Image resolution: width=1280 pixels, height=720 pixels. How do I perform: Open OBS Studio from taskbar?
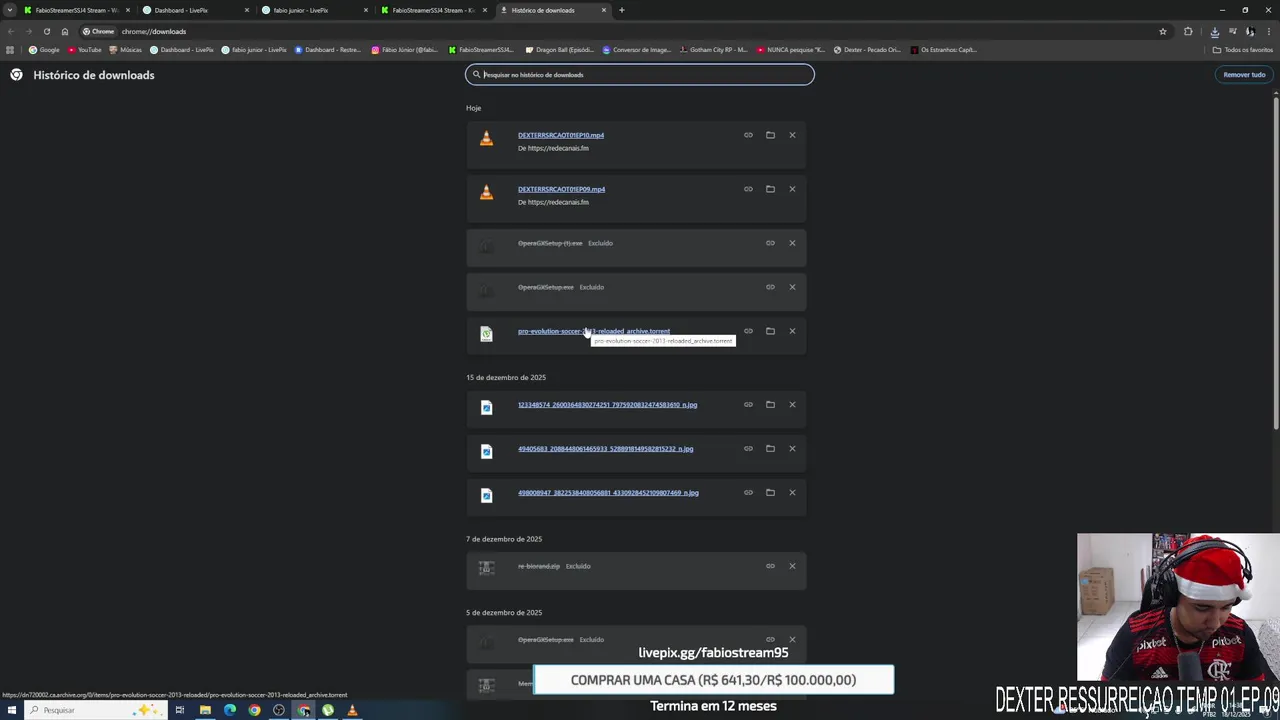pyautogui.click(x=279, y=710)
